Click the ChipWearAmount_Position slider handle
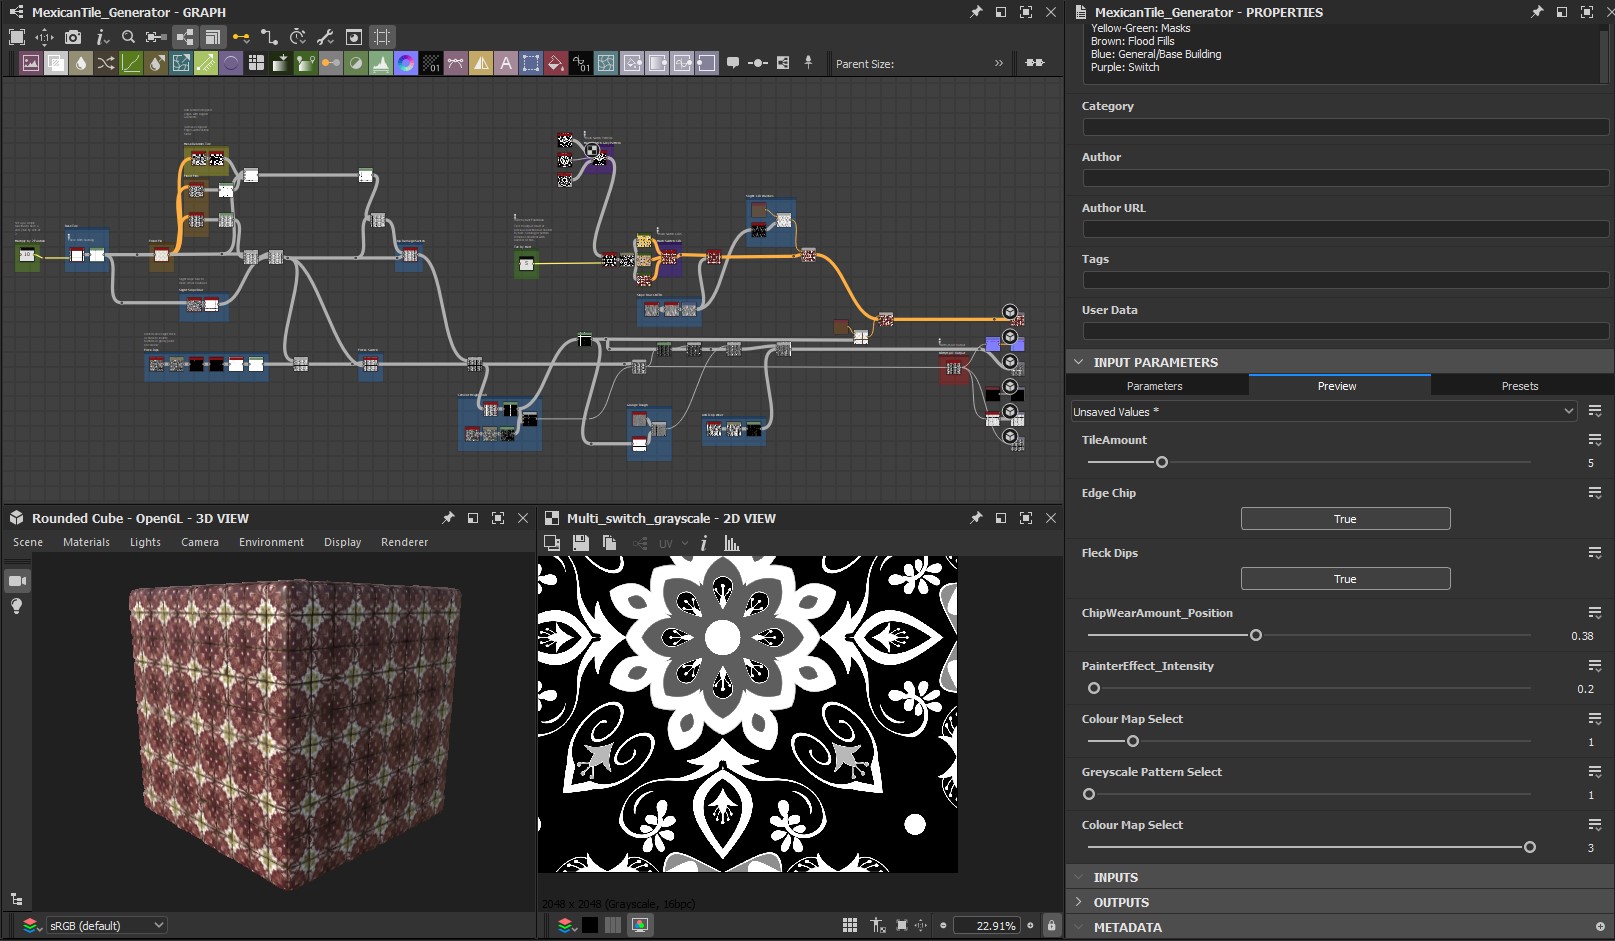Viewport: 1615px width, 941px height. (1256, 635)
